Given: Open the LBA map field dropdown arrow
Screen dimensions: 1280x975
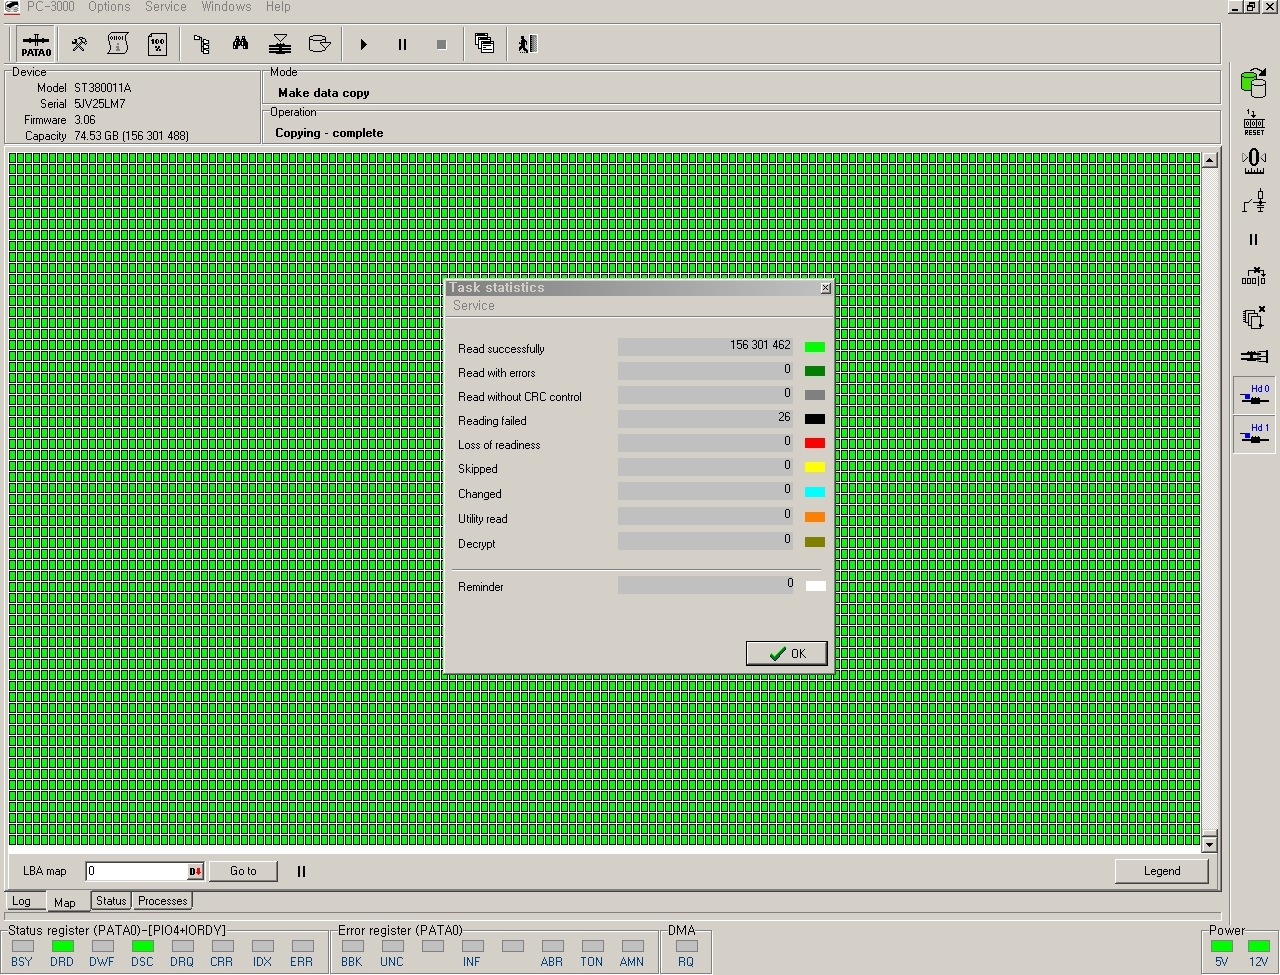Looking at the screenshot, I should 195,871.
